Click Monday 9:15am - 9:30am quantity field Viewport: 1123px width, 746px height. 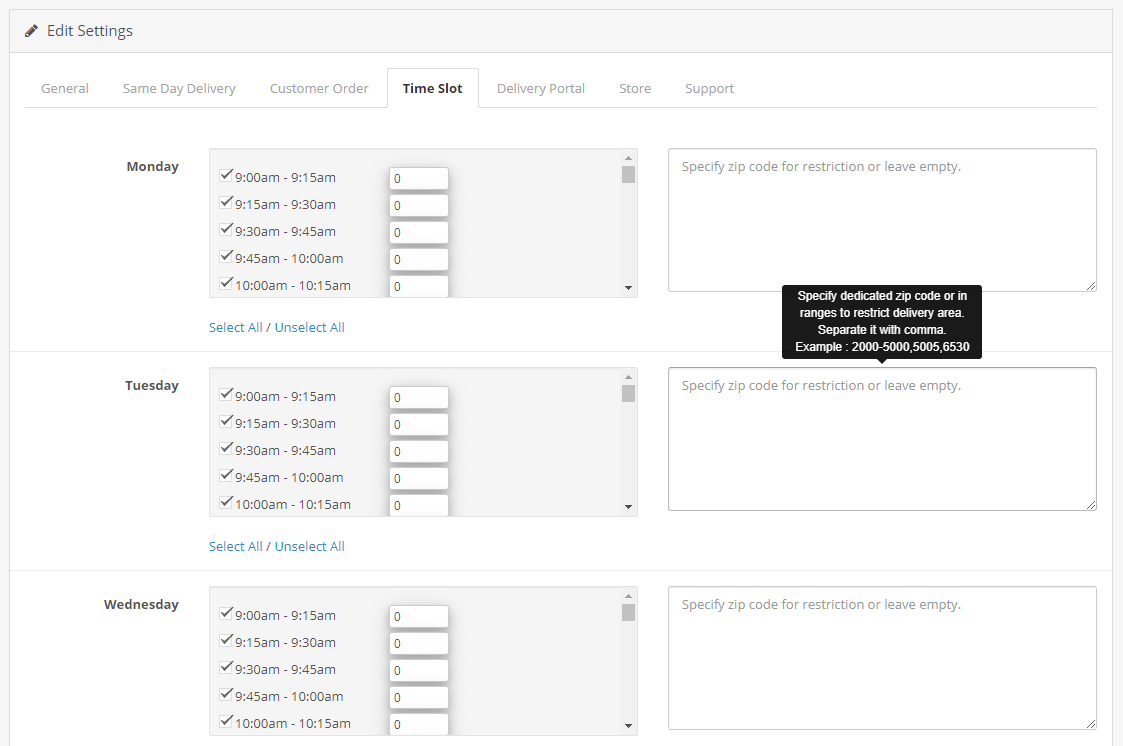pyautogui.click(x=419, y=205)
